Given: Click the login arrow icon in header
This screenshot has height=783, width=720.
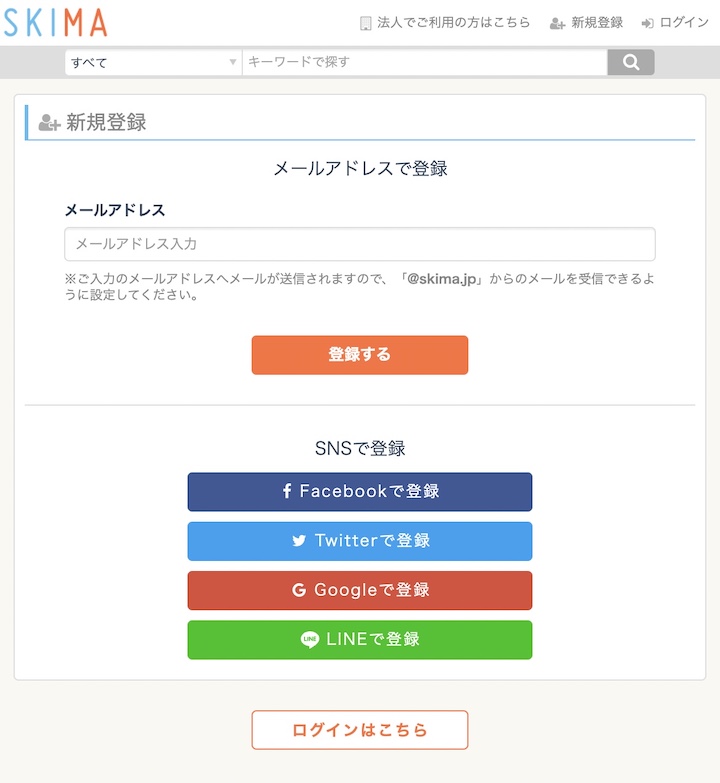Looking at the screenshot, I should click(648, 23).
